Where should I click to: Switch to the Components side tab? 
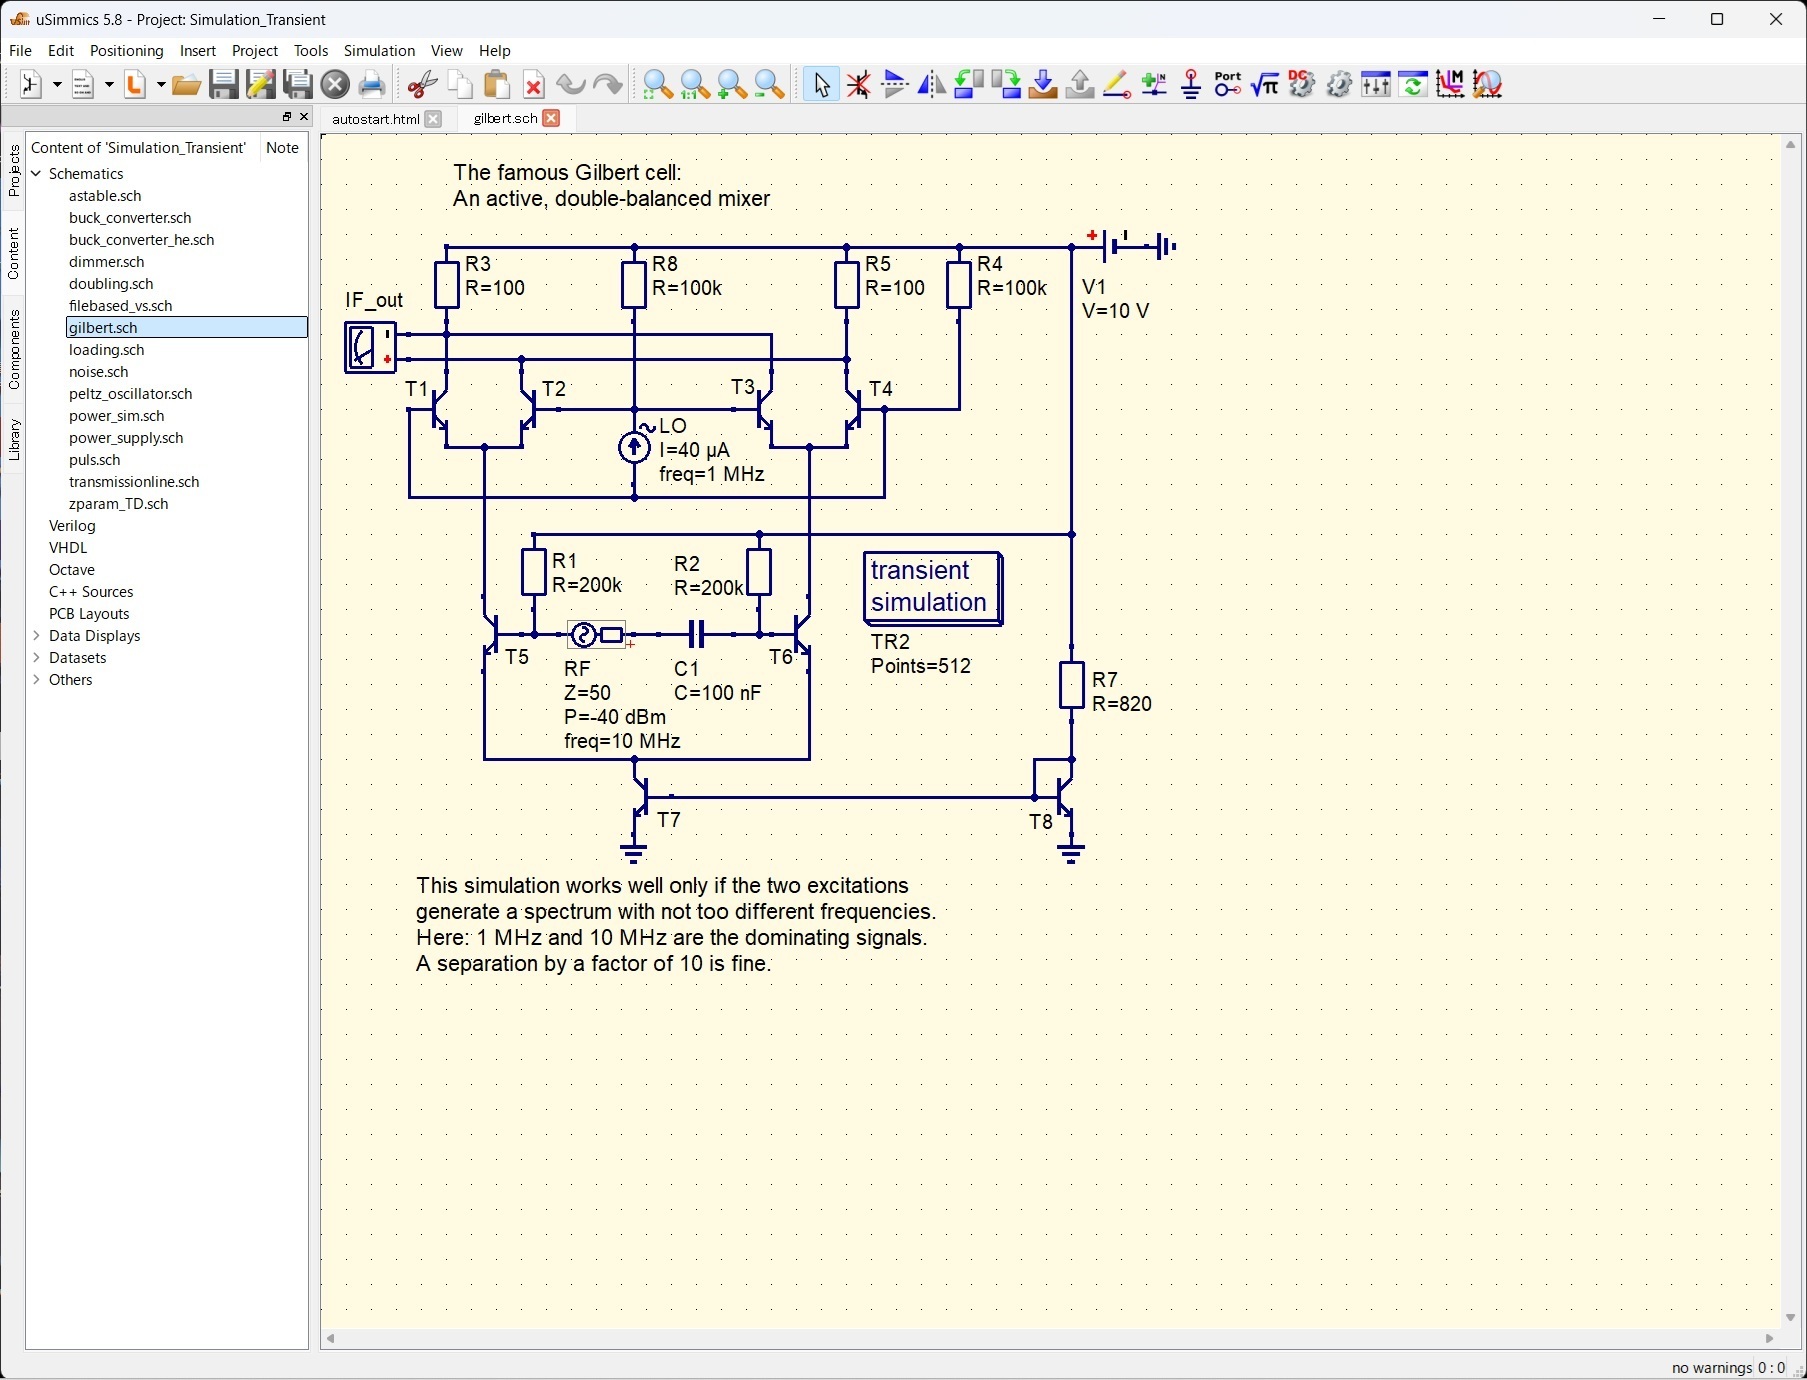pos(14,349)
